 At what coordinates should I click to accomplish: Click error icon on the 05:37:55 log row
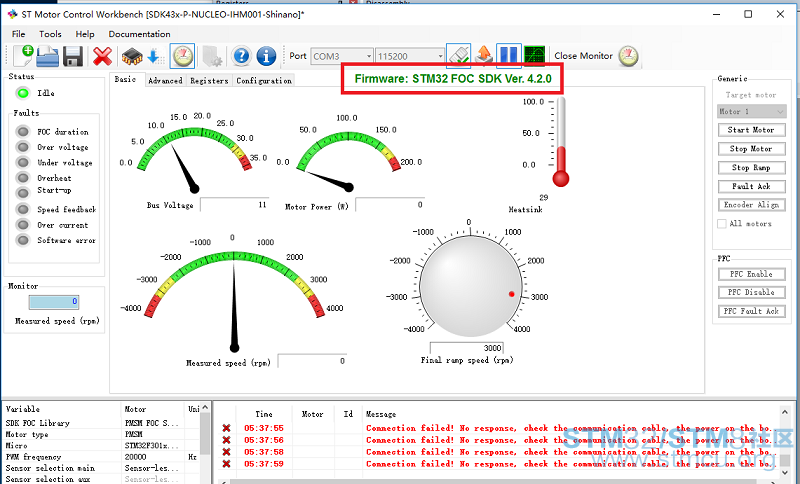[226, 428]
